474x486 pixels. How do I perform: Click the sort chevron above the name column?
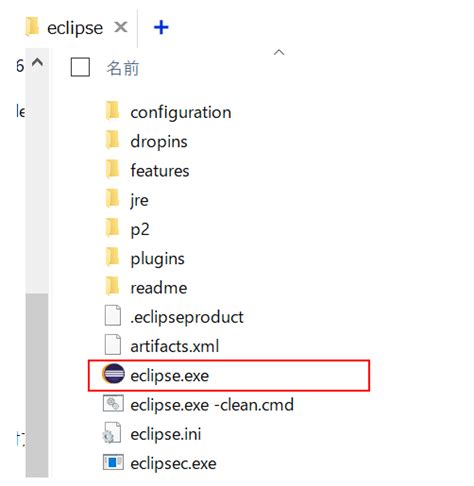point(279,52)
